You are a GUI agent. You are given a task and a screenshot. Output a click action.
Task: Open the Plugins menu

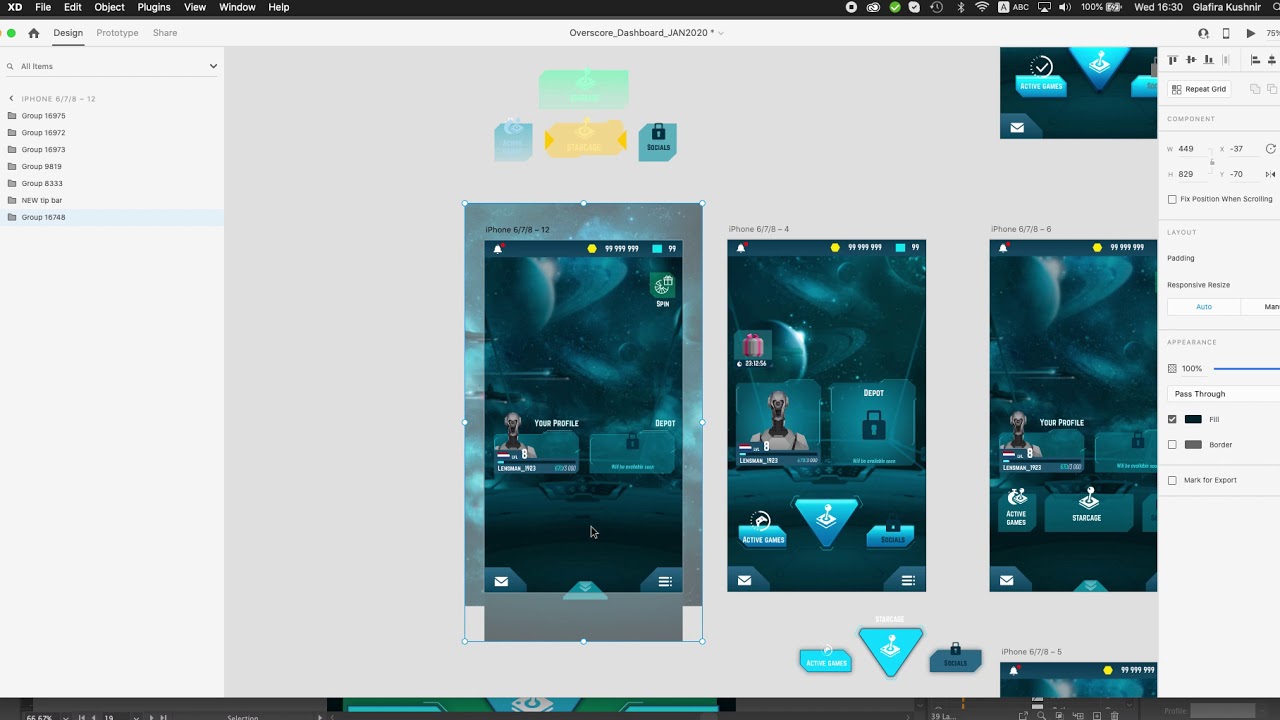pyautogui.click(x=154, y=7)
